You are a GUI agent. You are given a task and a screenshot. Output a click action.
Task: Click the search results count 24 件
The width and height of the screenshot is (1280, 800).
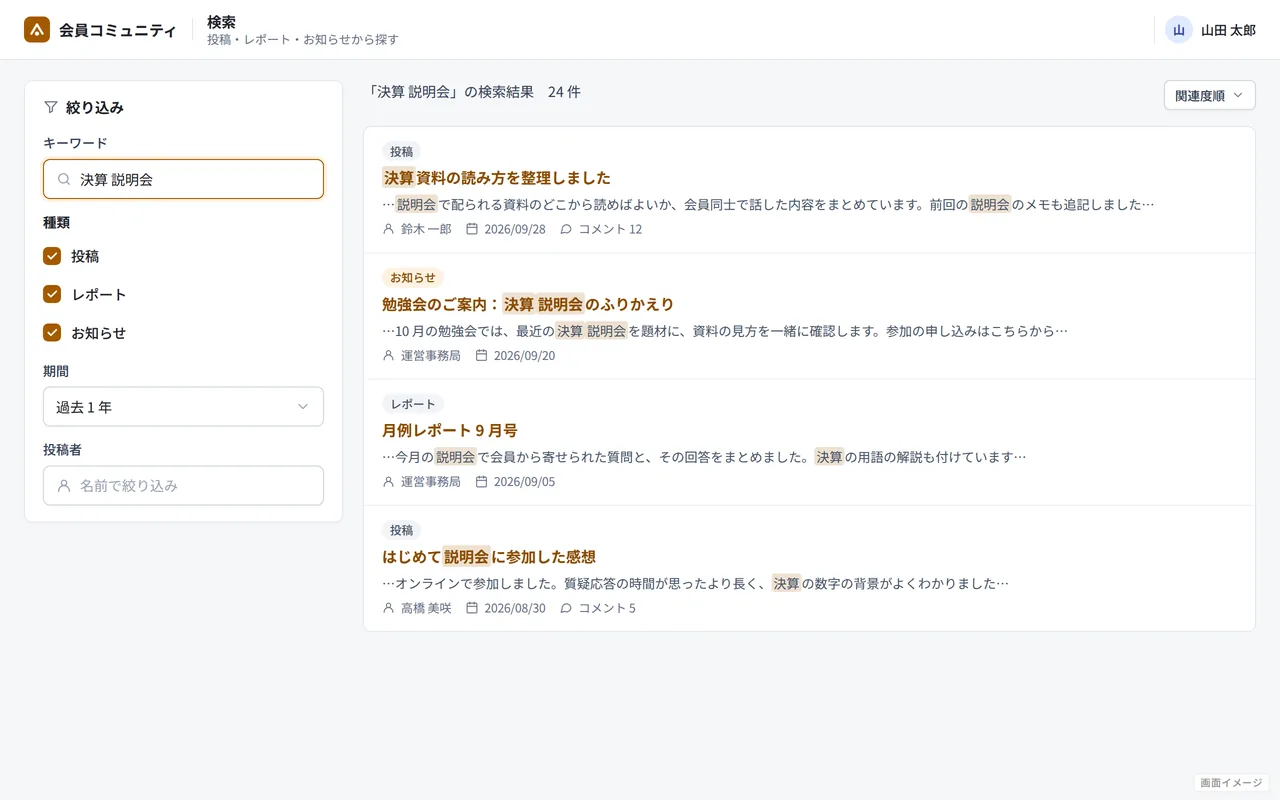point(564,92)
